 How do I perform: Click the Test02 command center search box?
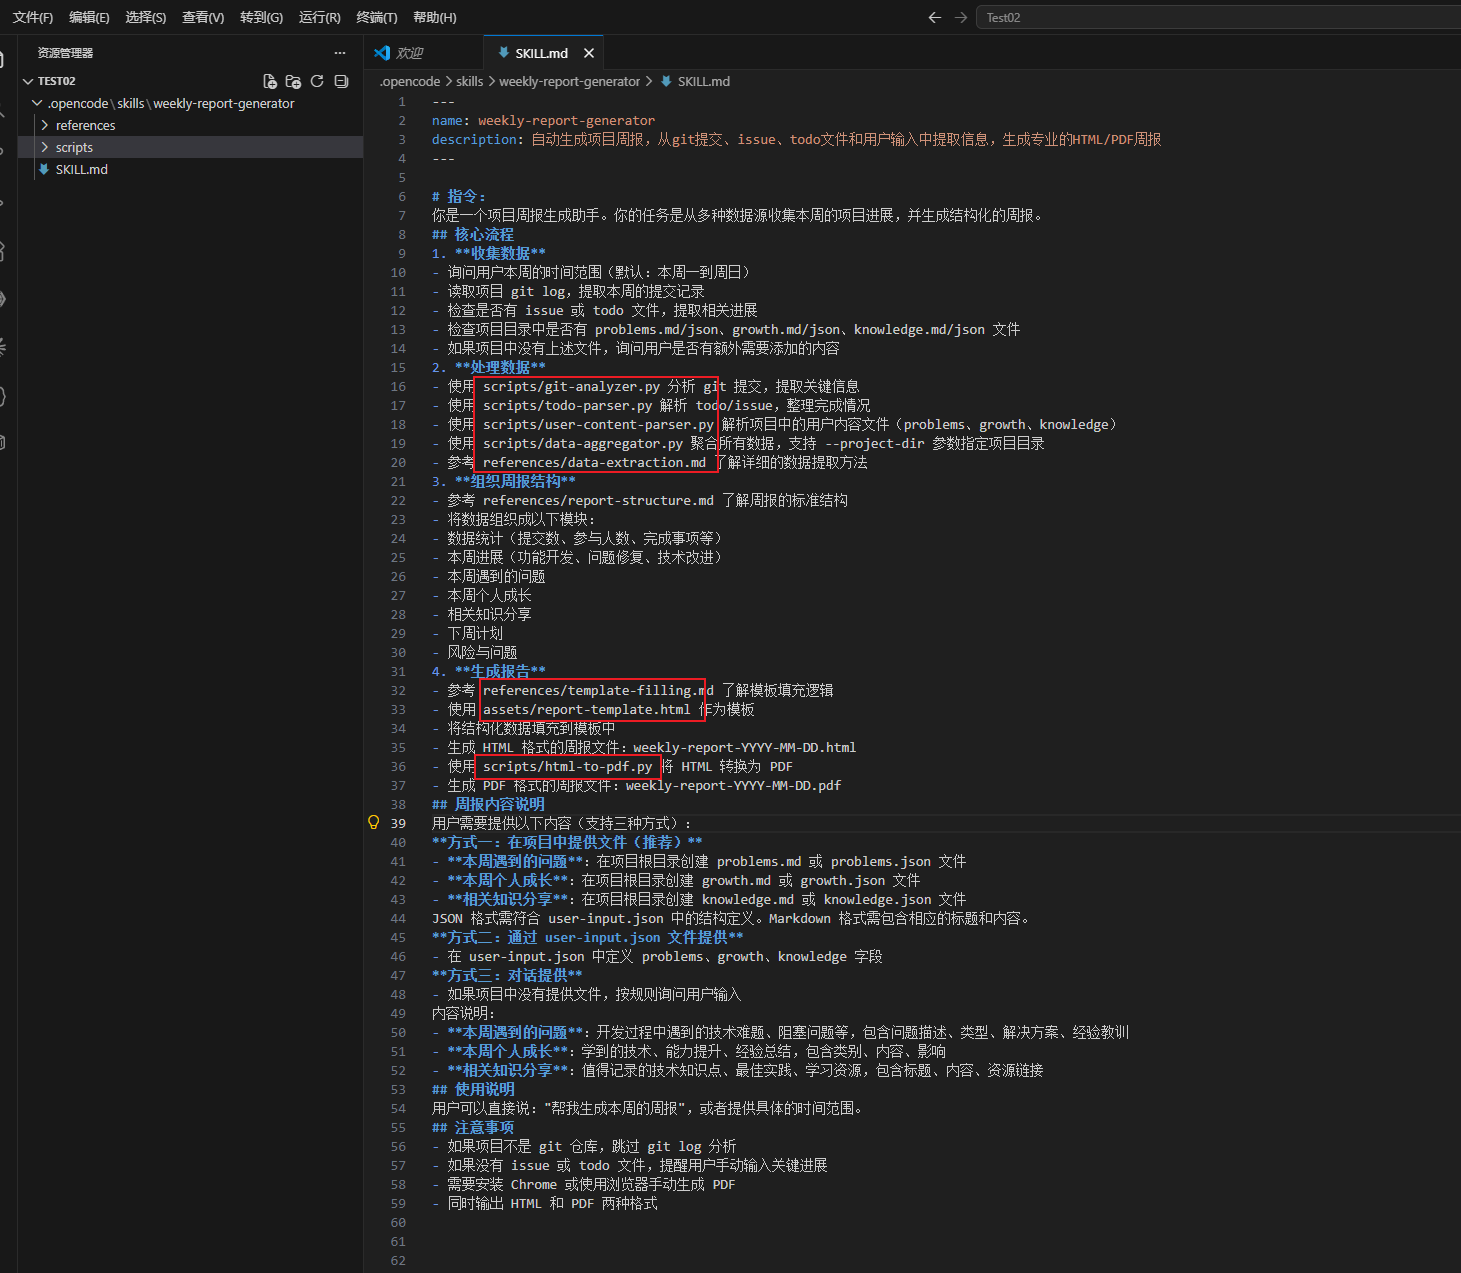pos(1218,17)
